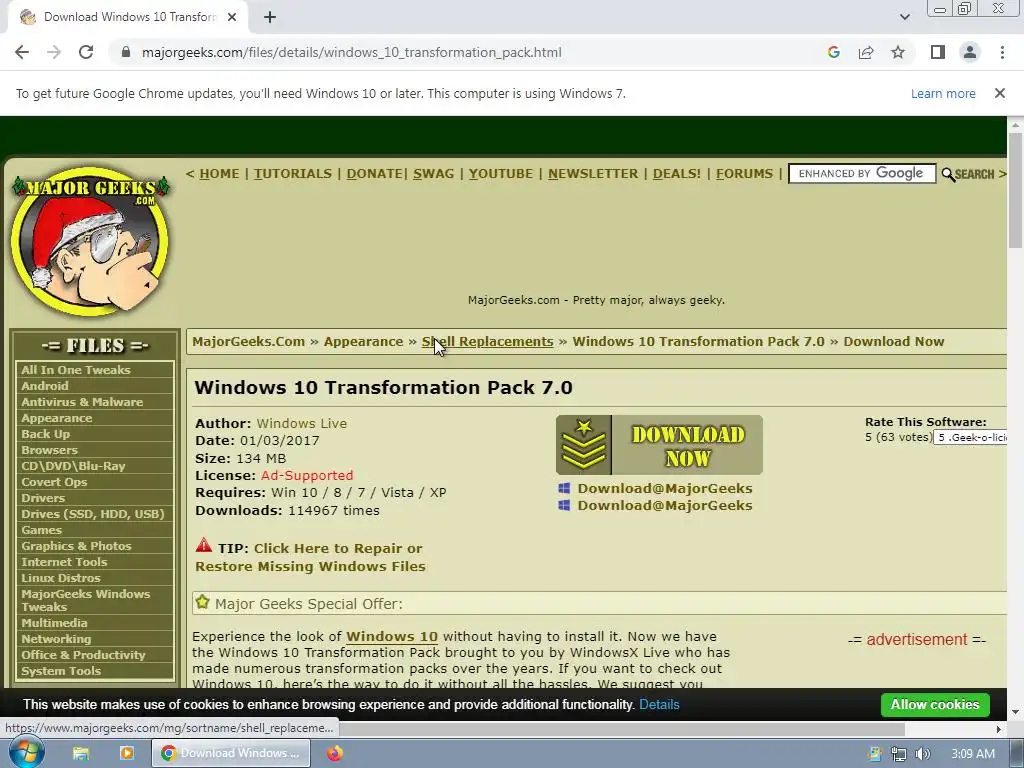The height and width of the screenshot is (768, 1024).
Task: Open the Geek-o-licious rating dropdown
Action: pyautogui.click(x=970, y=438)
